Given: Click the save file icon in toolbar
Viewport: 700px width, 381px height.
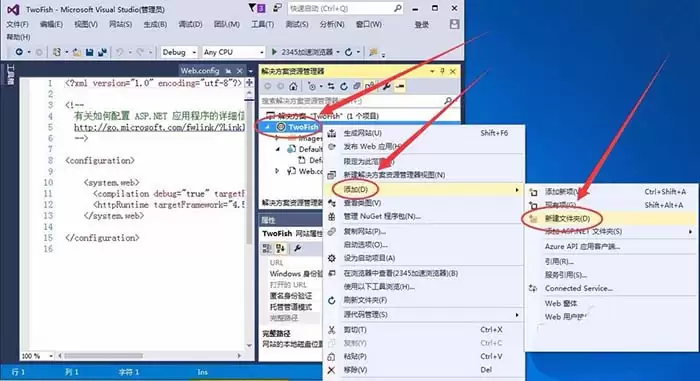Looking at the screenshot, I should click(x=89, y=52).
